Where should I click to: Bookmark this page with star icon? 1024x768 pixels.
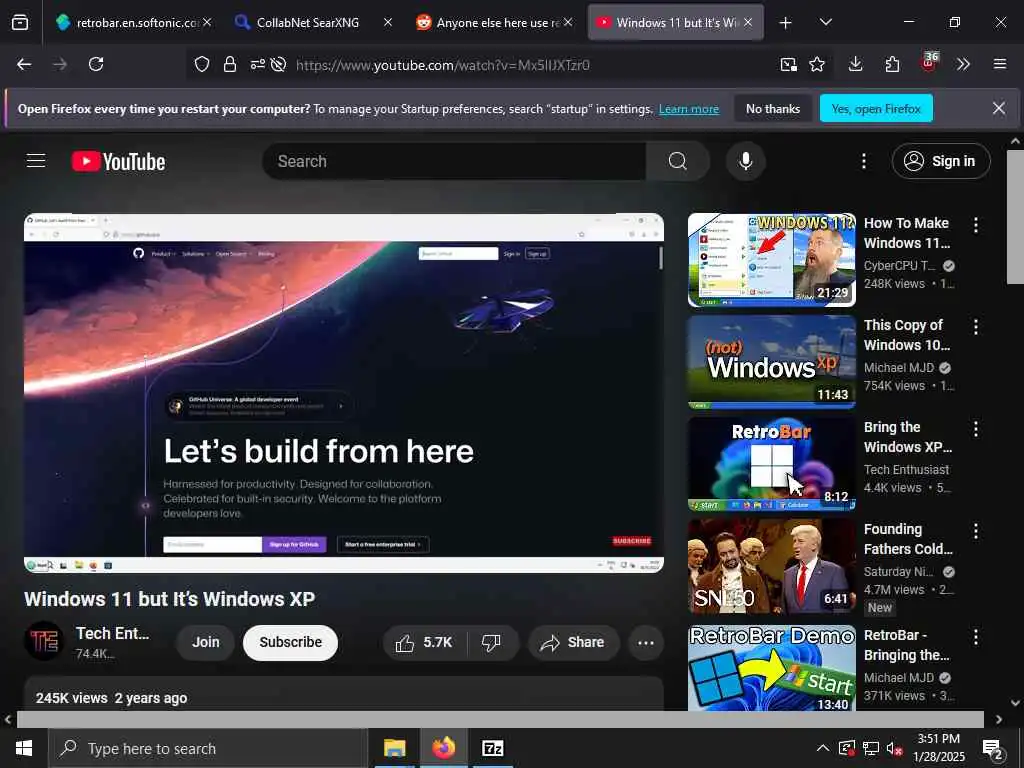tap(817, 64)
